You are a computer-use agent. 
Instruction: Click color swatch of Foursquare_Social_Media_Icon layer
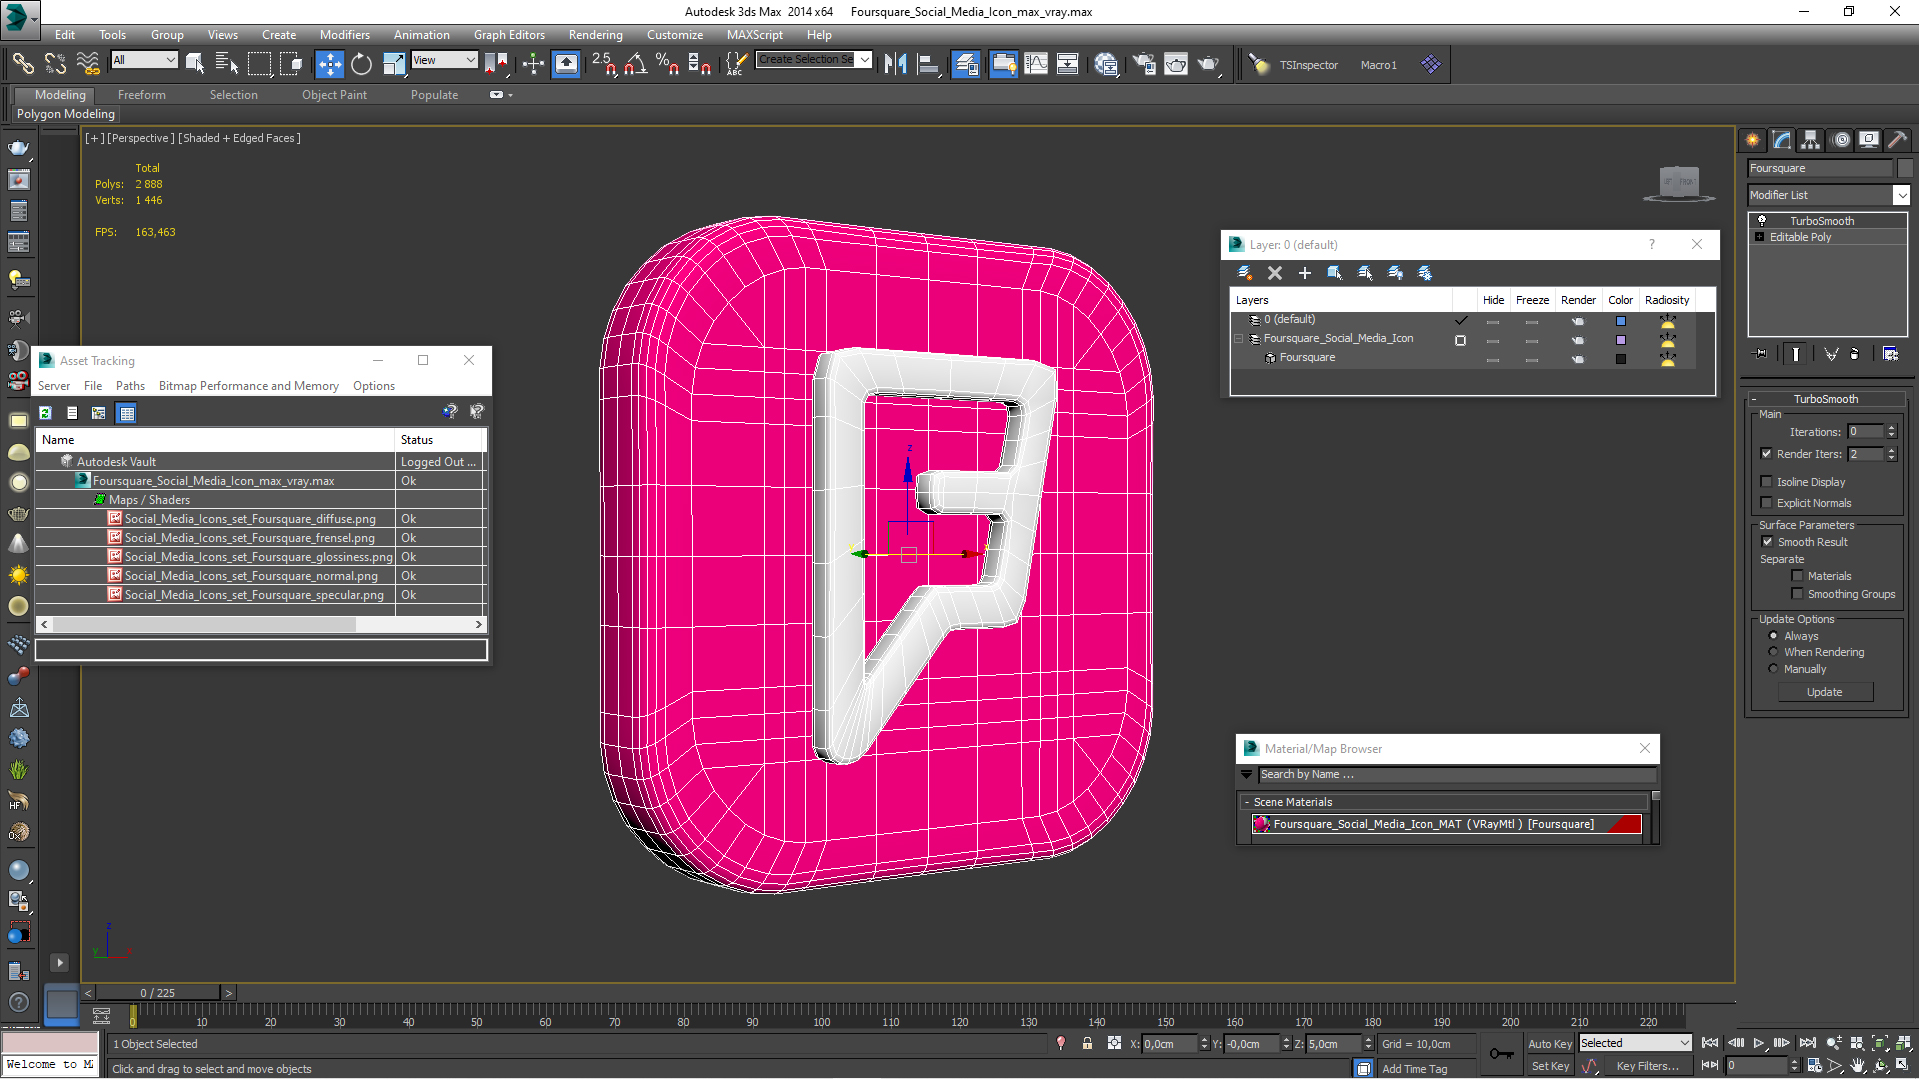(x=1621, y=340)
